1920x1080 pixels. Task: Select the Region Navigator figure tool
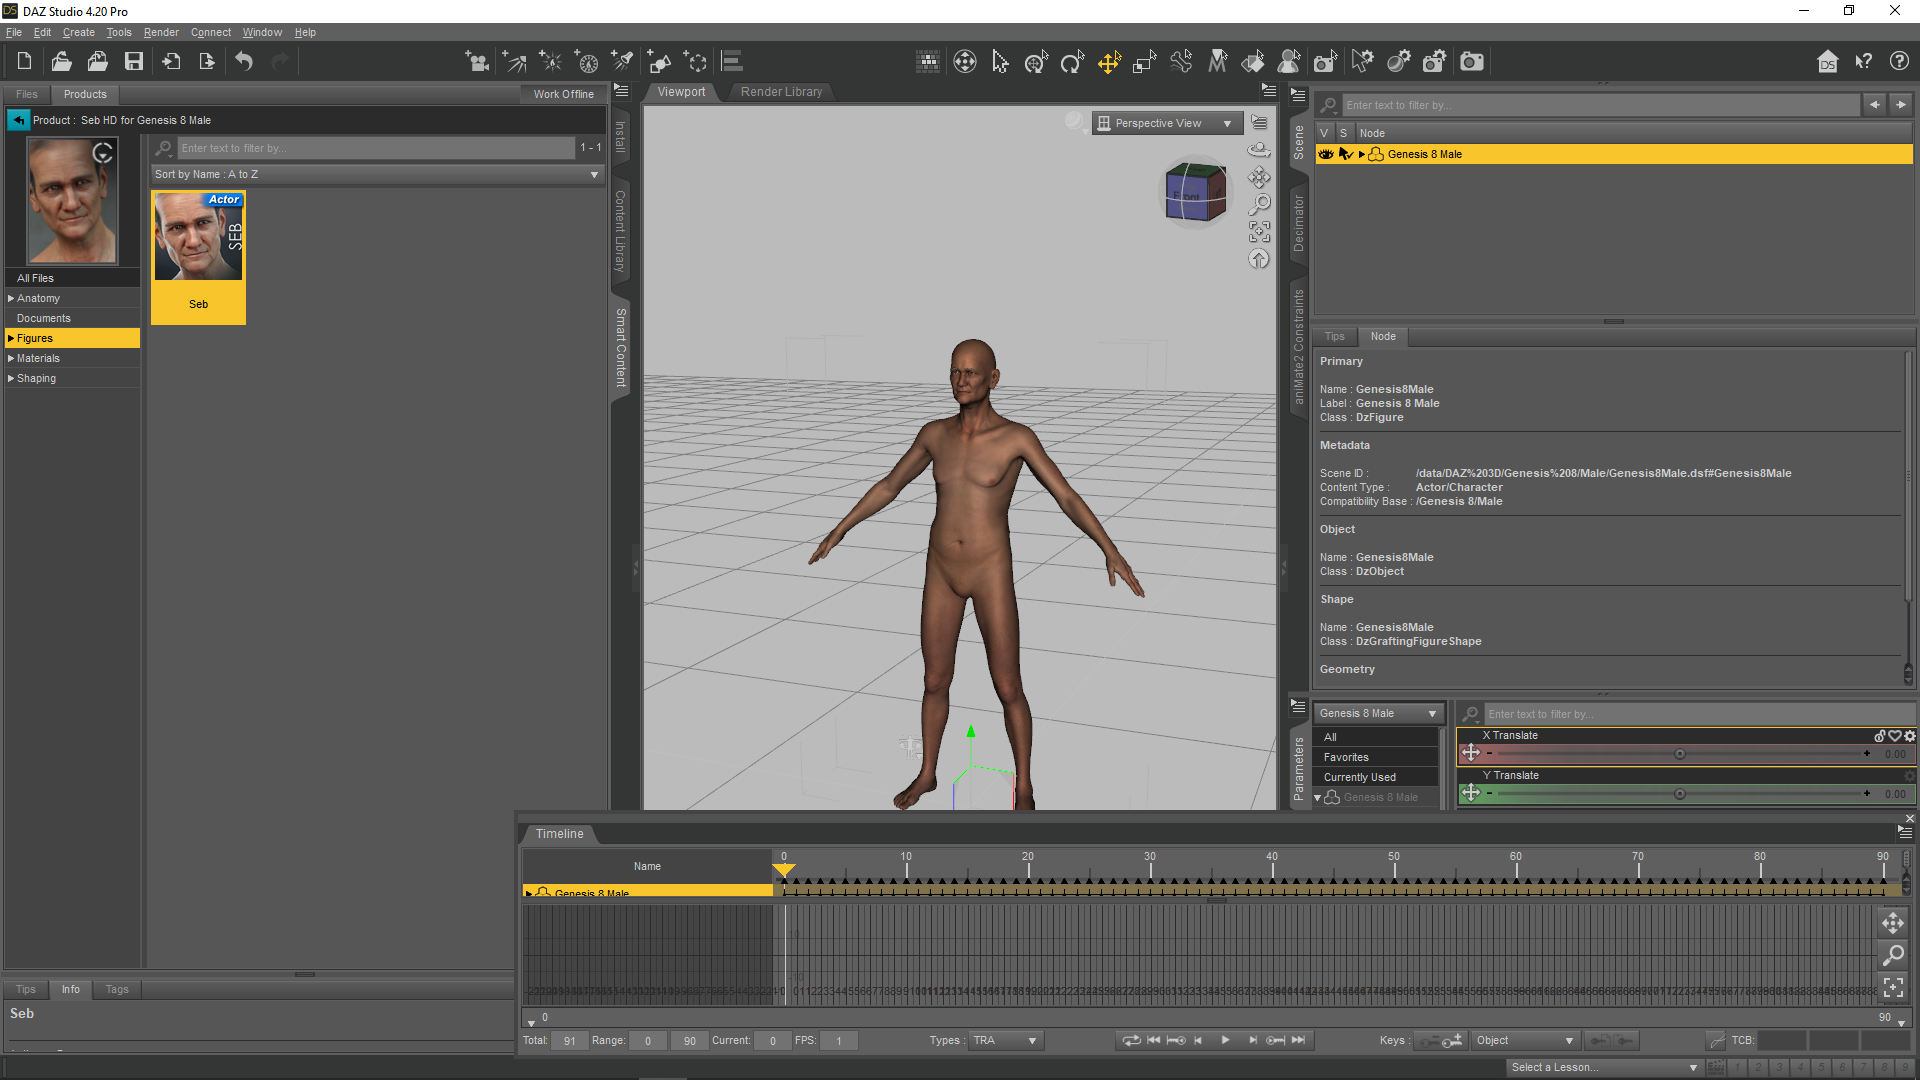pyautogui.click(x=1289, y=62)
